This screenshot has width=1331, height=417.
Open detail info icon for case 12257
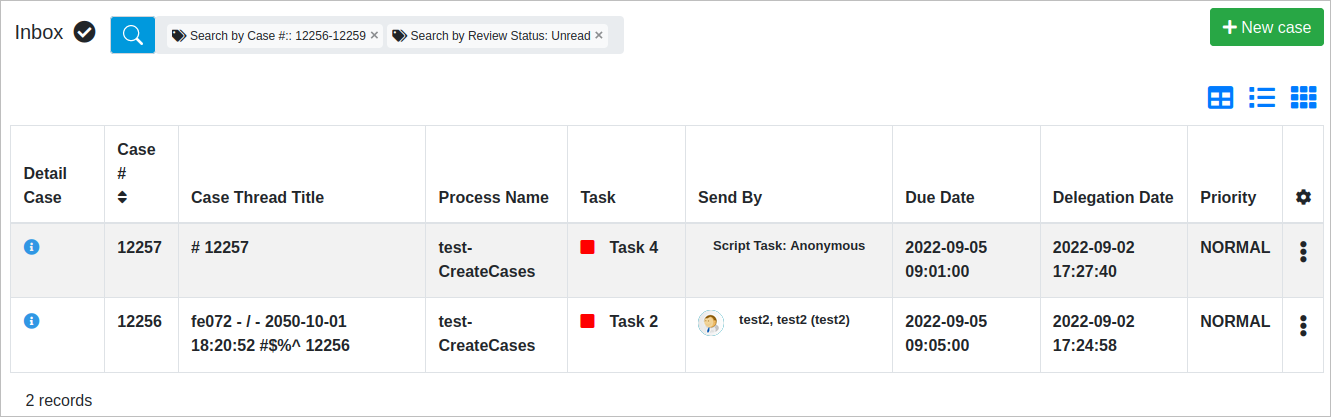31,247
